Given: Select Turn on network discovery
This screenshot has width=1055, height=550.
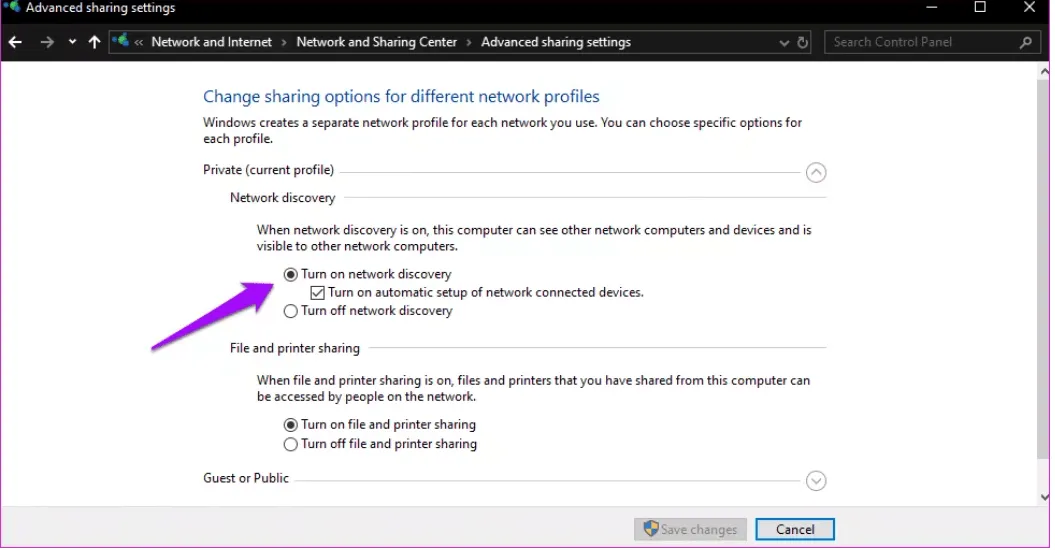Looking at the screenshot, I should coord(291,274).
